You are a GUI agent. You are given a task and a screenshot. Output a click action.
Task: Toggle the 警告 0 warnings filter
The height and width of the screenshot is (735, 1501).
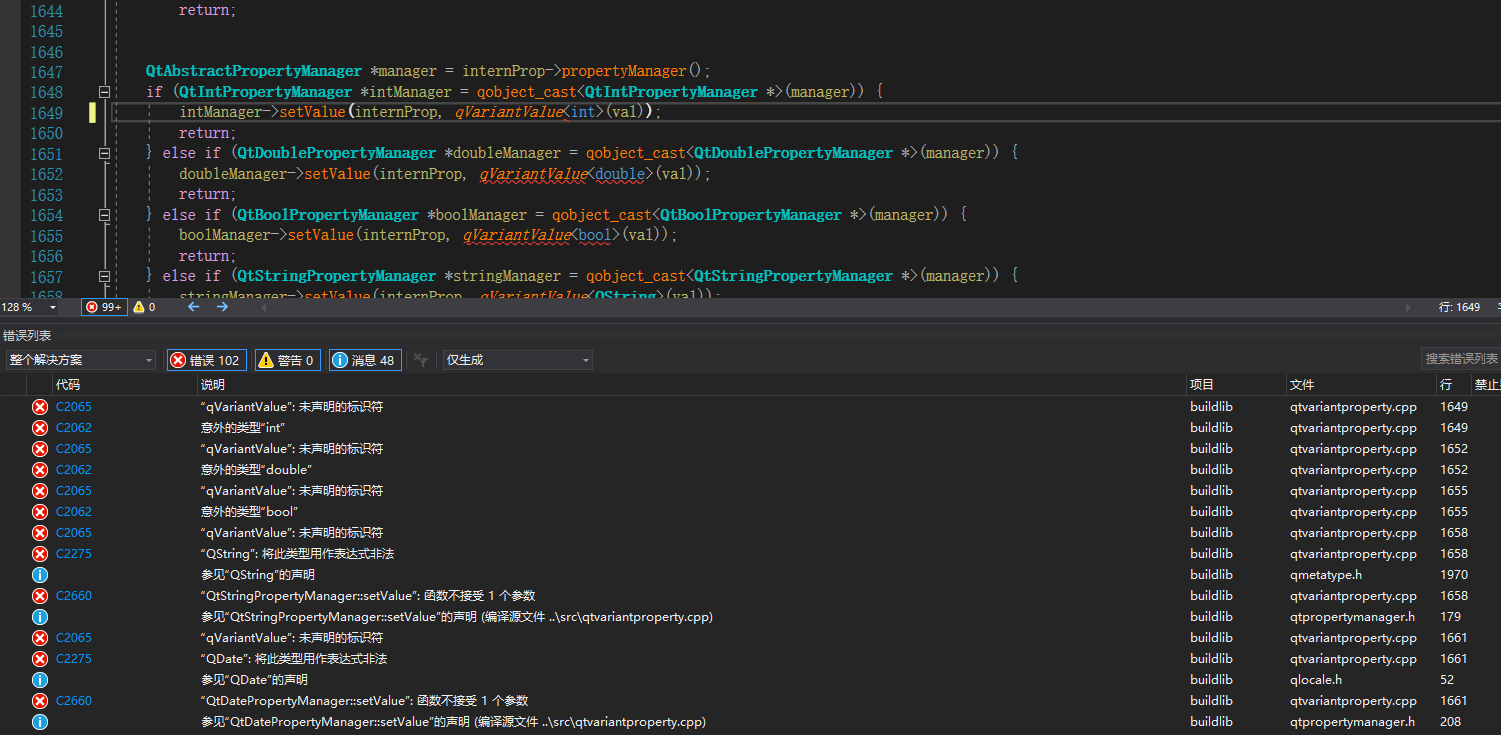(x=287, y=360)
